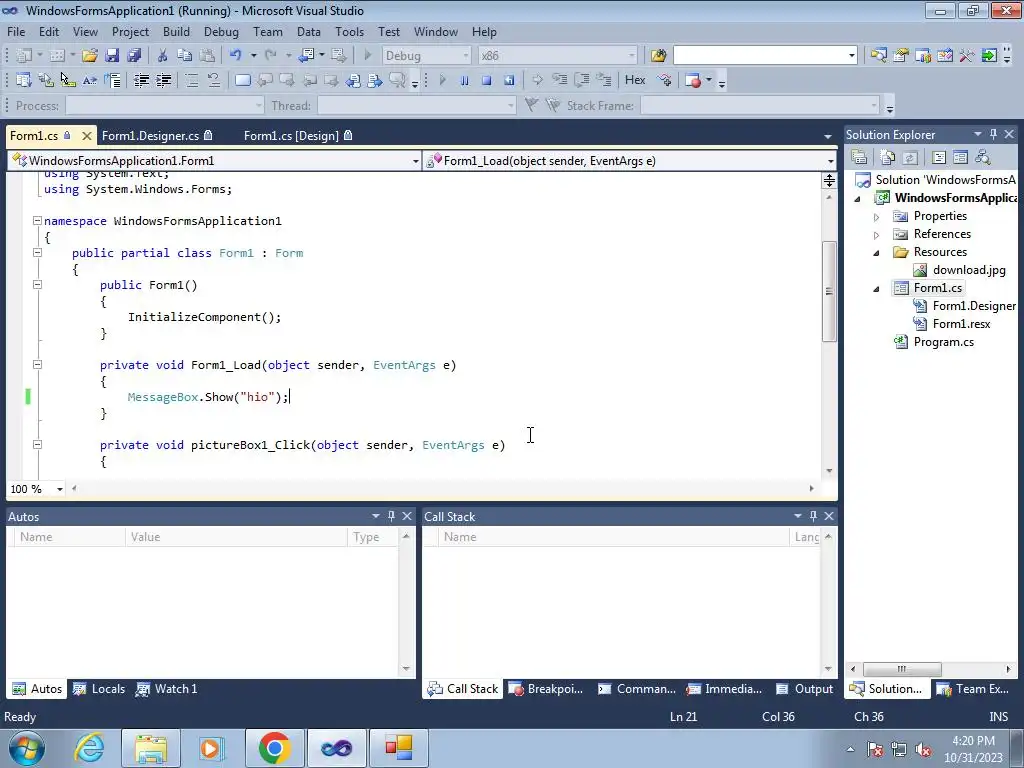Open Google Chrome from the taskbar
Image resolution: width=1024 pixels, height=768 pixels.
point(274,748)
